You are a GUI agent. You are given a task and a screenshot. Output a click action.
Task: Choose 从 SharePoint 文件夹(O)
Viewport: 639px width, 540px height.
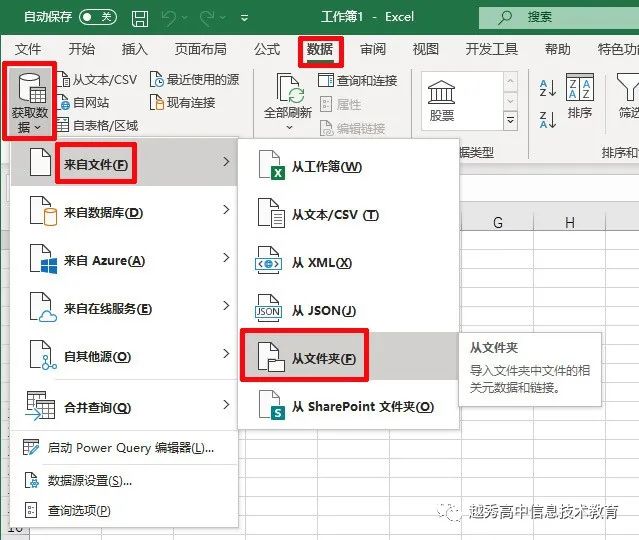[348, 406]
